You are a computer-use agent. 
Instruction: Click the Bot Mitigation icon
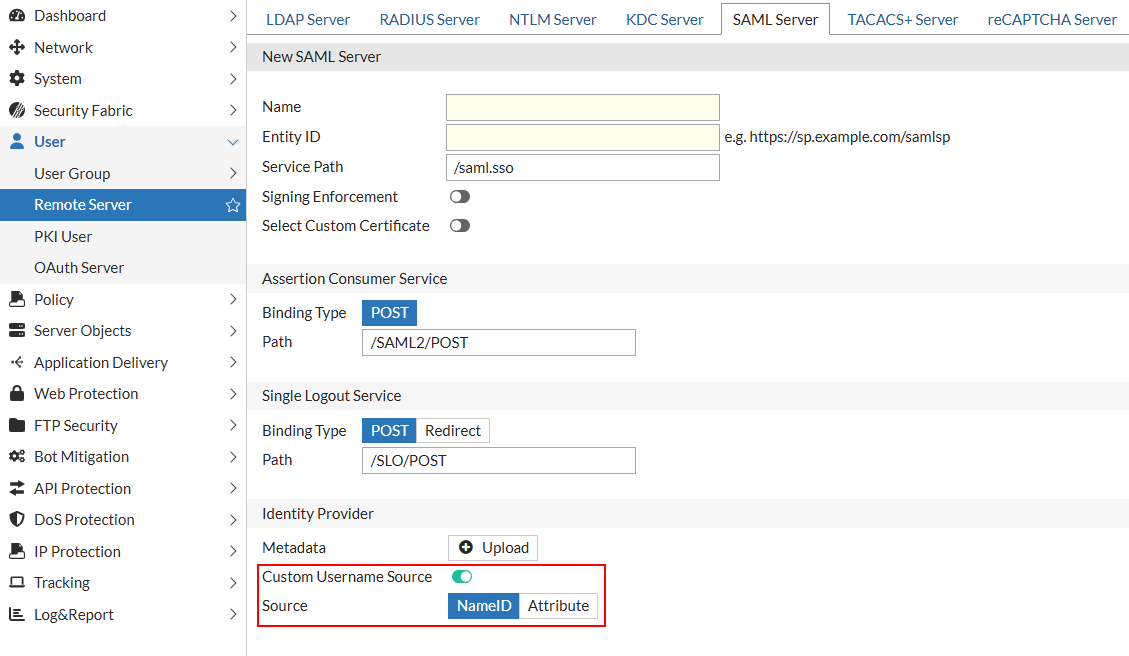coord(16,457)
